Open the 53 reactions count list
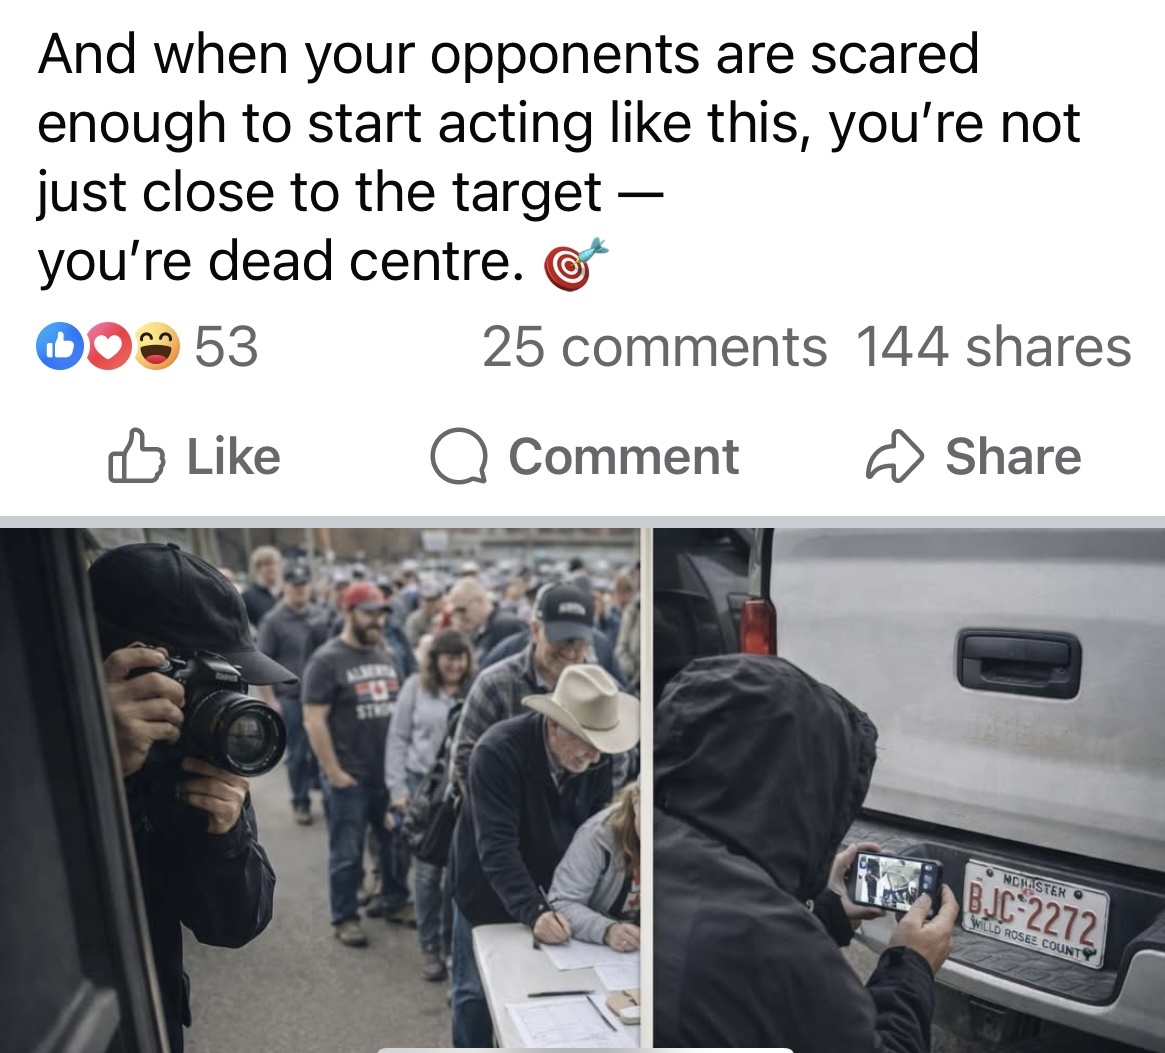The height and width of the screenshot is (1053, 1165). [x=226, y=346]
